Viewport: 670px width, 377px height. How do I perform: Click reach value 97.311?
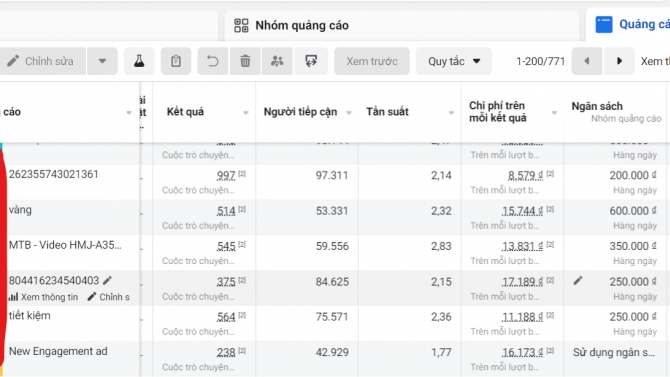332,175
